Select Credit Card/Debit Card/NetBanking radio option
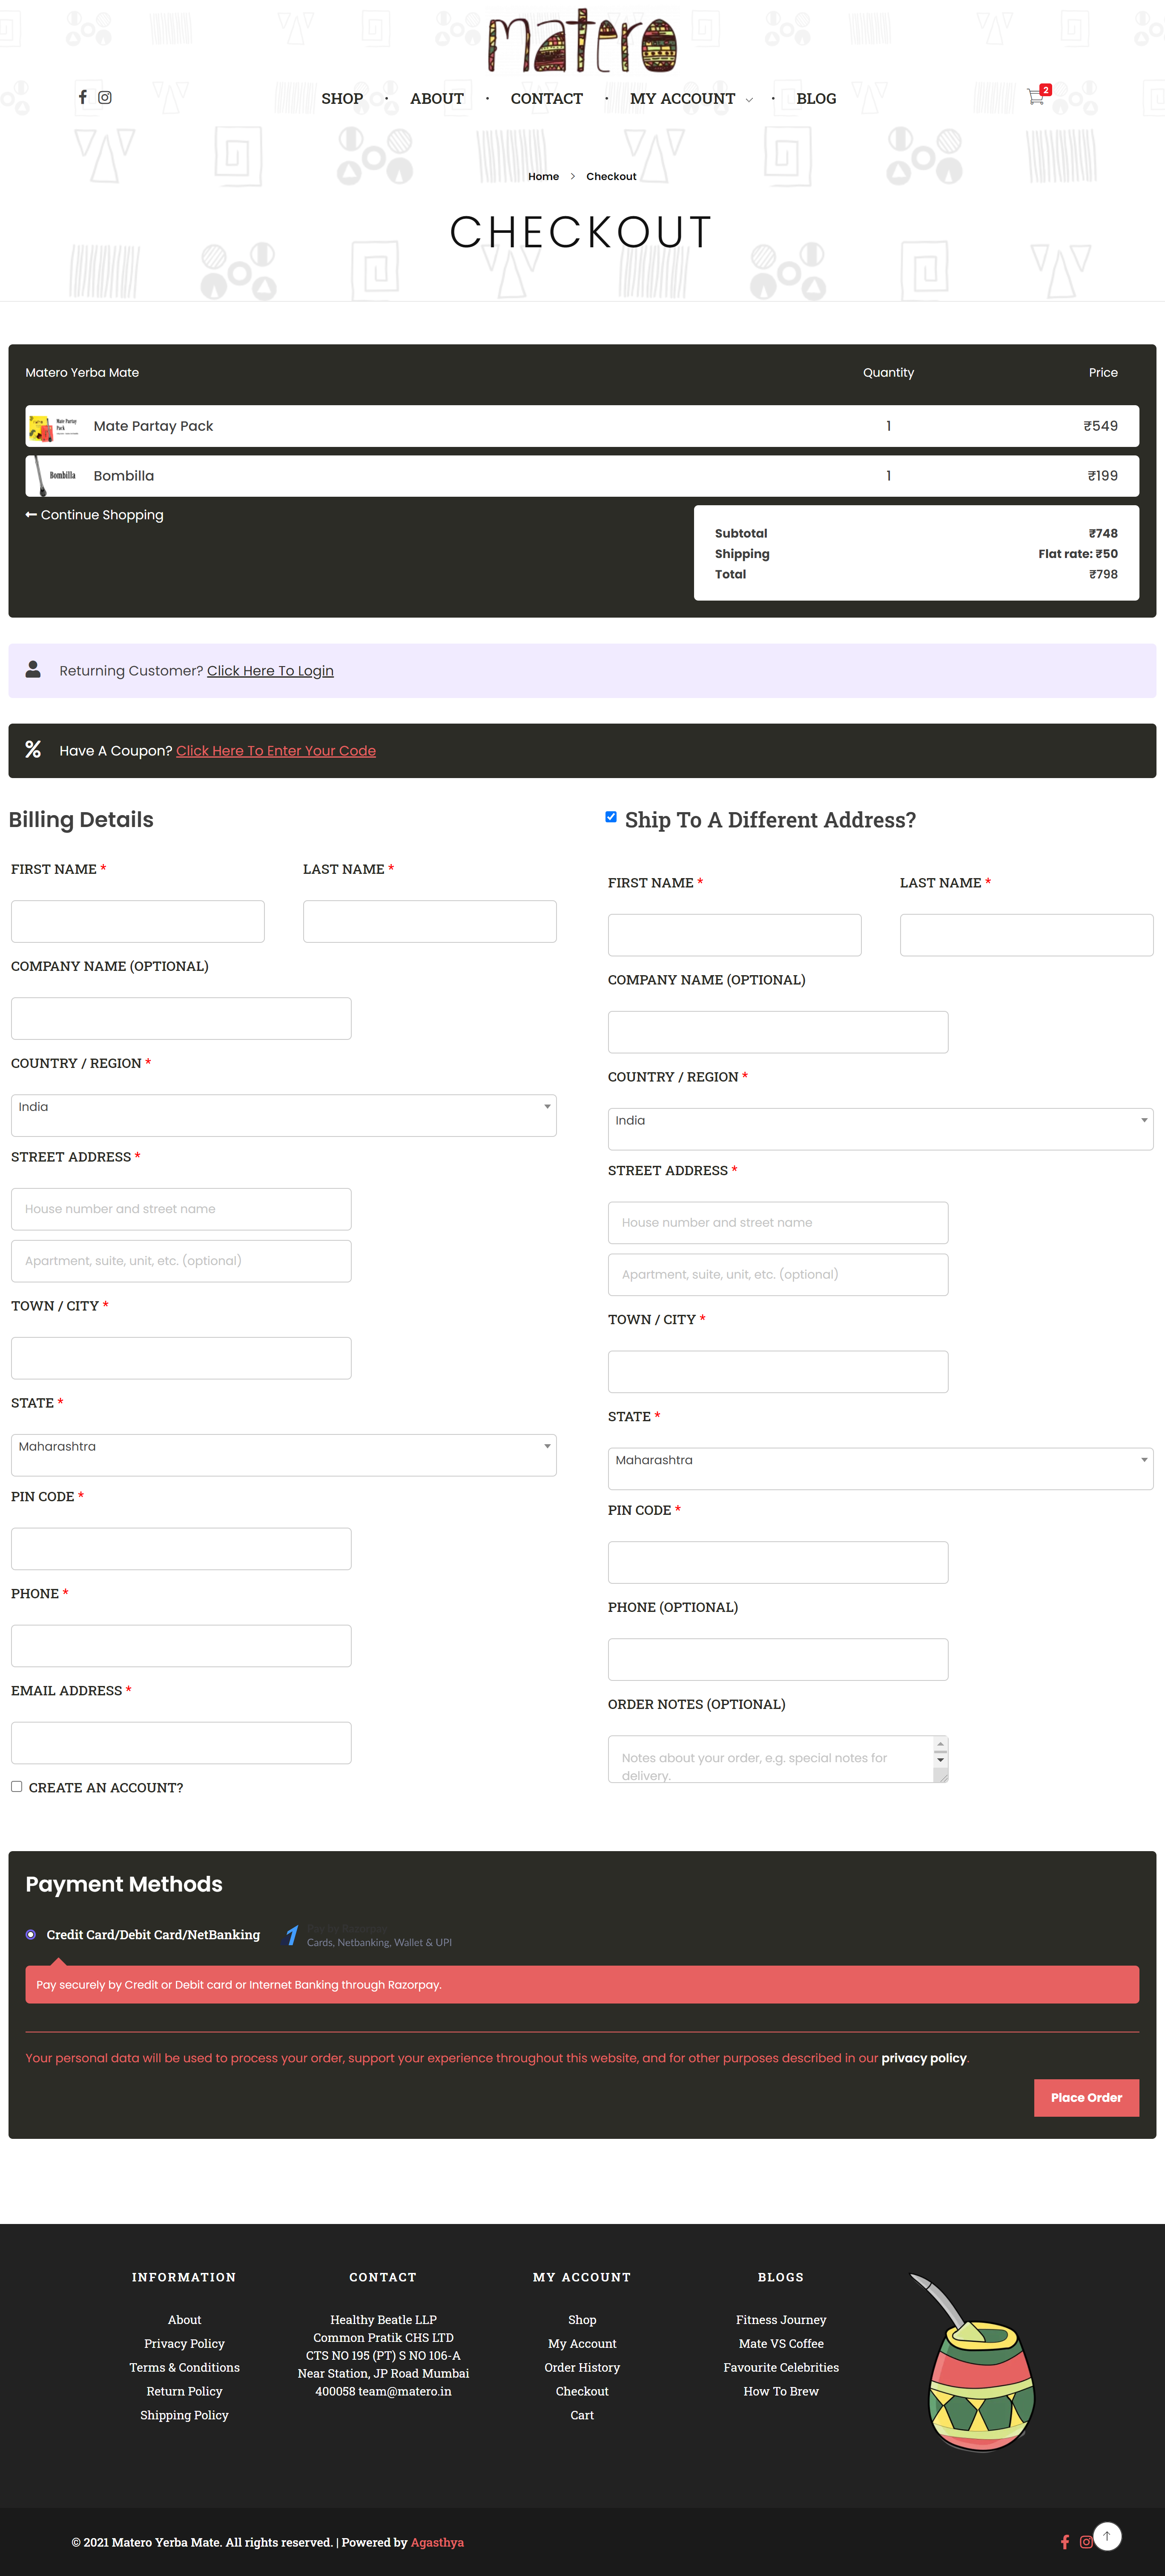The width and height of the screenshot is (1165, 2576). click(x=31, y=1934)
